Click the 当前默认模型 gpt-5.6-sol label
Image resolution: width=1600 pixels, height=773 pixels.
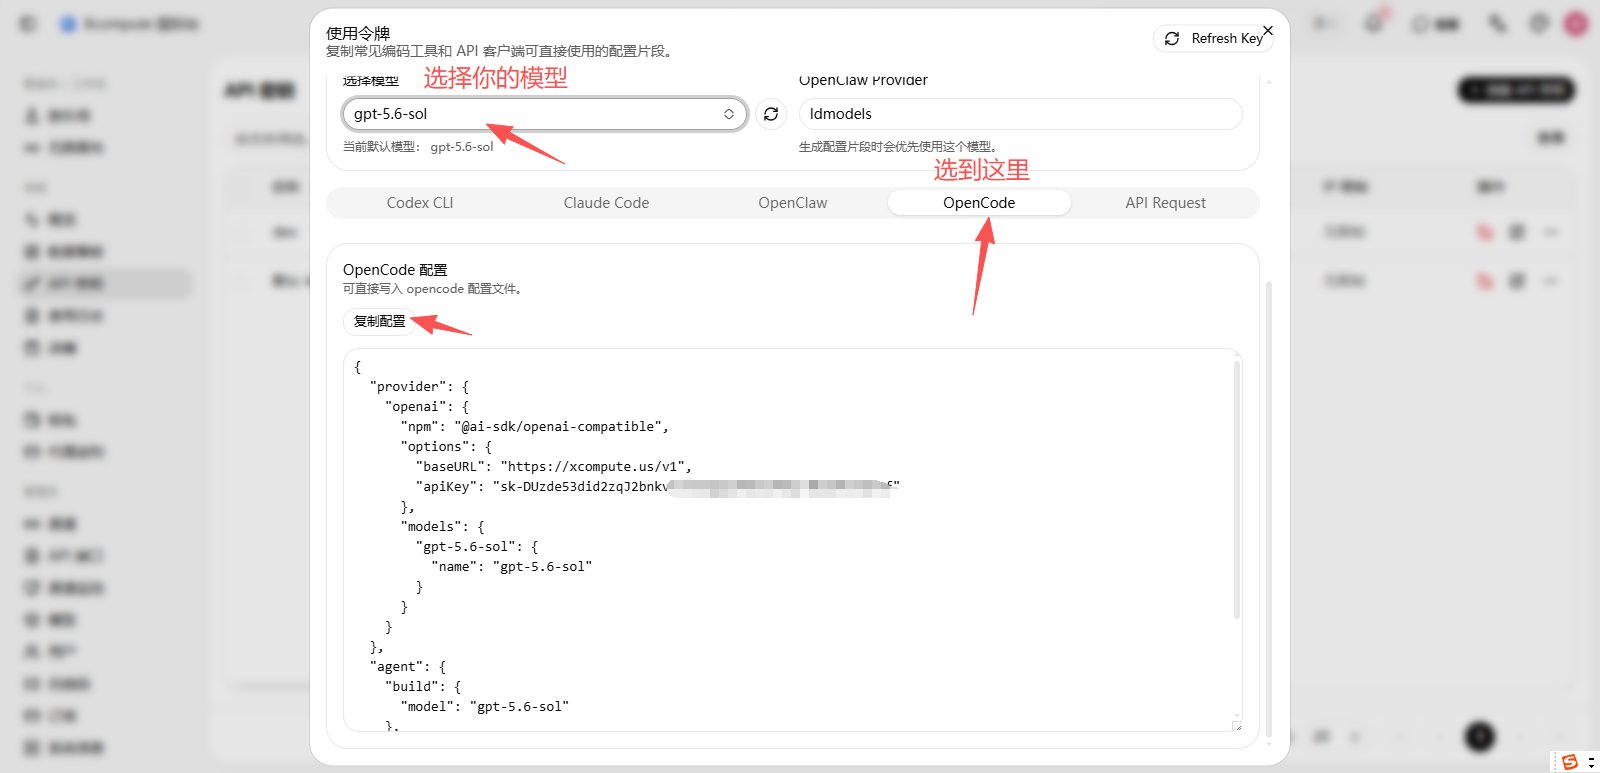(x=418, y=147)
